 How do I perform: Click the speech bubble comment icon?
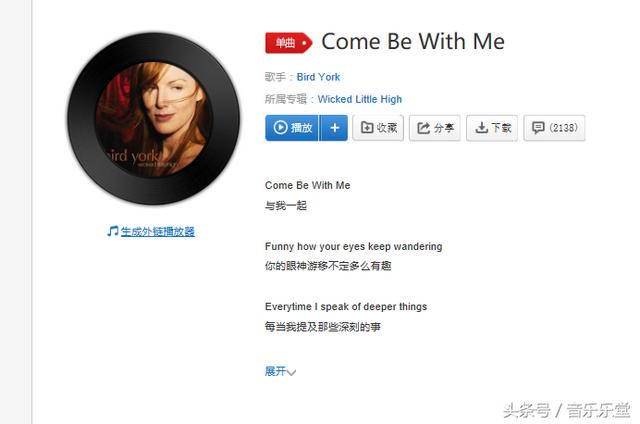point(538,128)
